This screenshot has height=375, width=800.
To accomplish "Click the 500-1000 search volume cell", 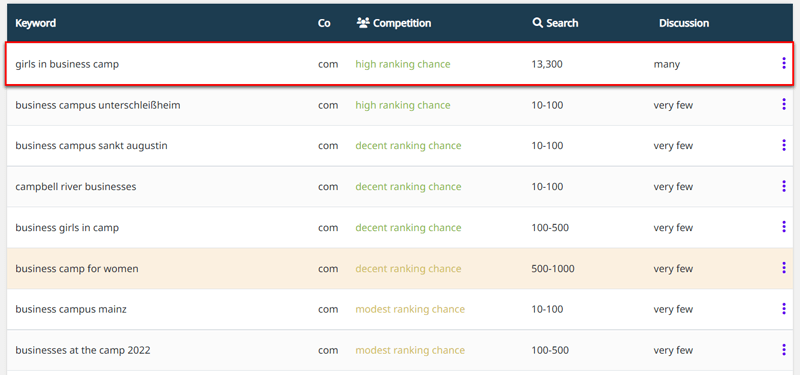I will (x=553, y=268).
